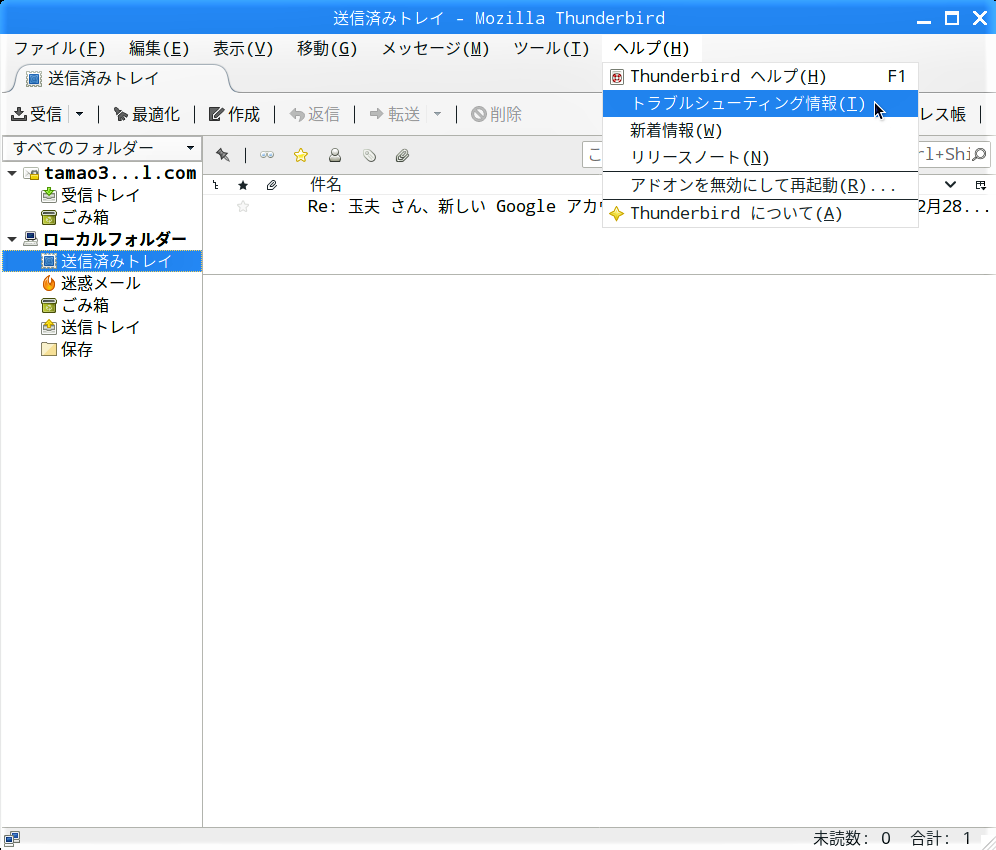
Task: Collapse the tamao3...l.com account tree
Action: 12,173
